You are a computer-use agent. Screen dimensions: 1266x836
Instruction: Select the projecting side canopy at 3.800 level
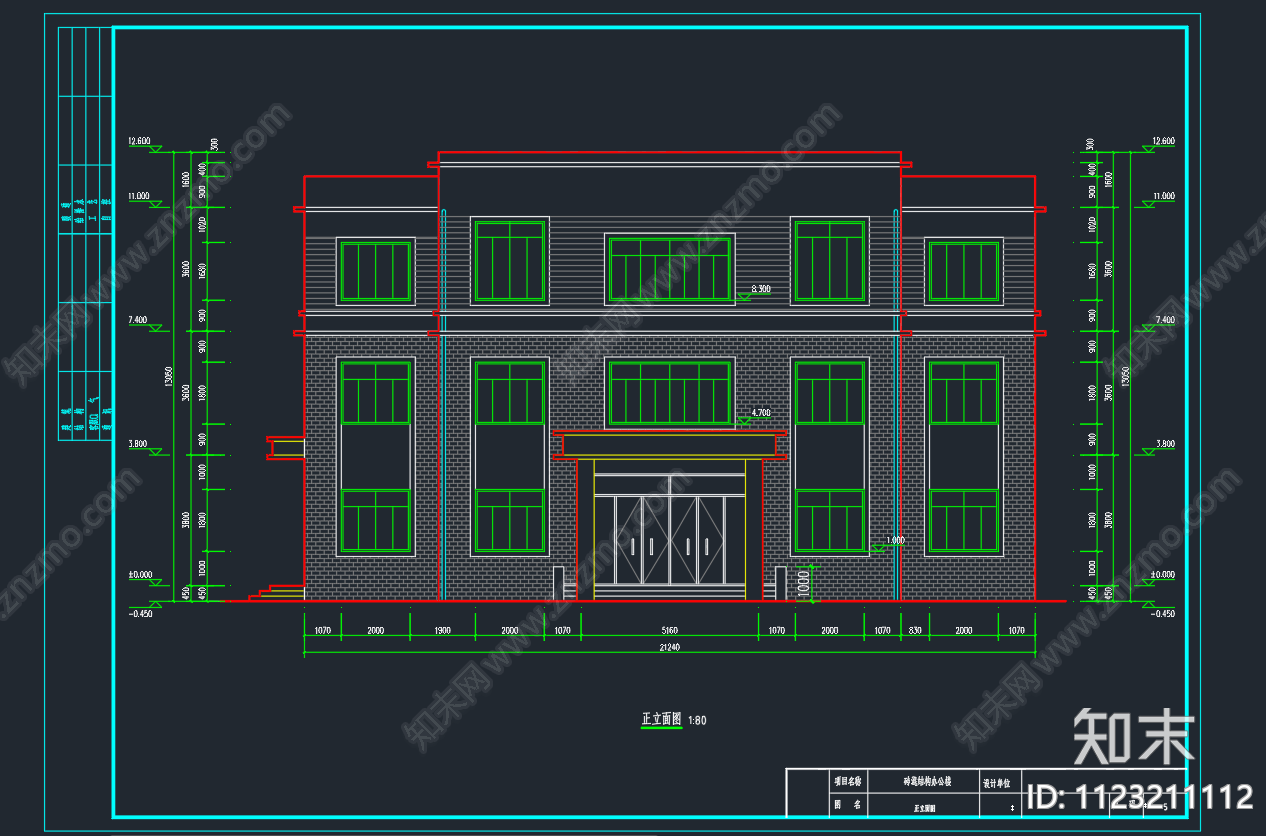[x=286, y=448]
